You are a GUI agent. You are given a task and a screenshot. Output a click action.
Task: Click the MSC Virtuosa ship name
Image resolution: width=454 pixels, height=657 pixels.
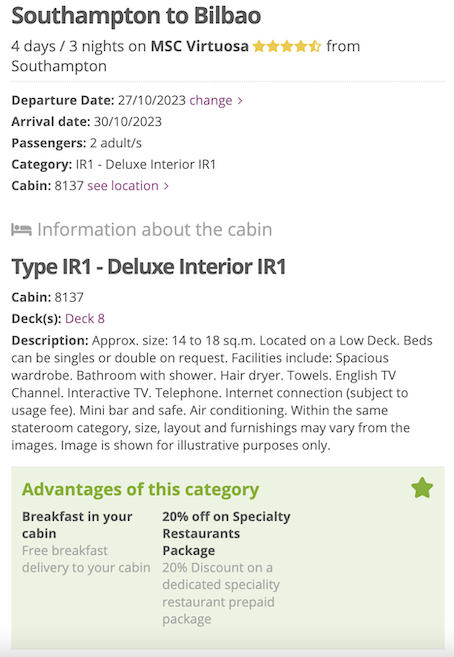199,46
